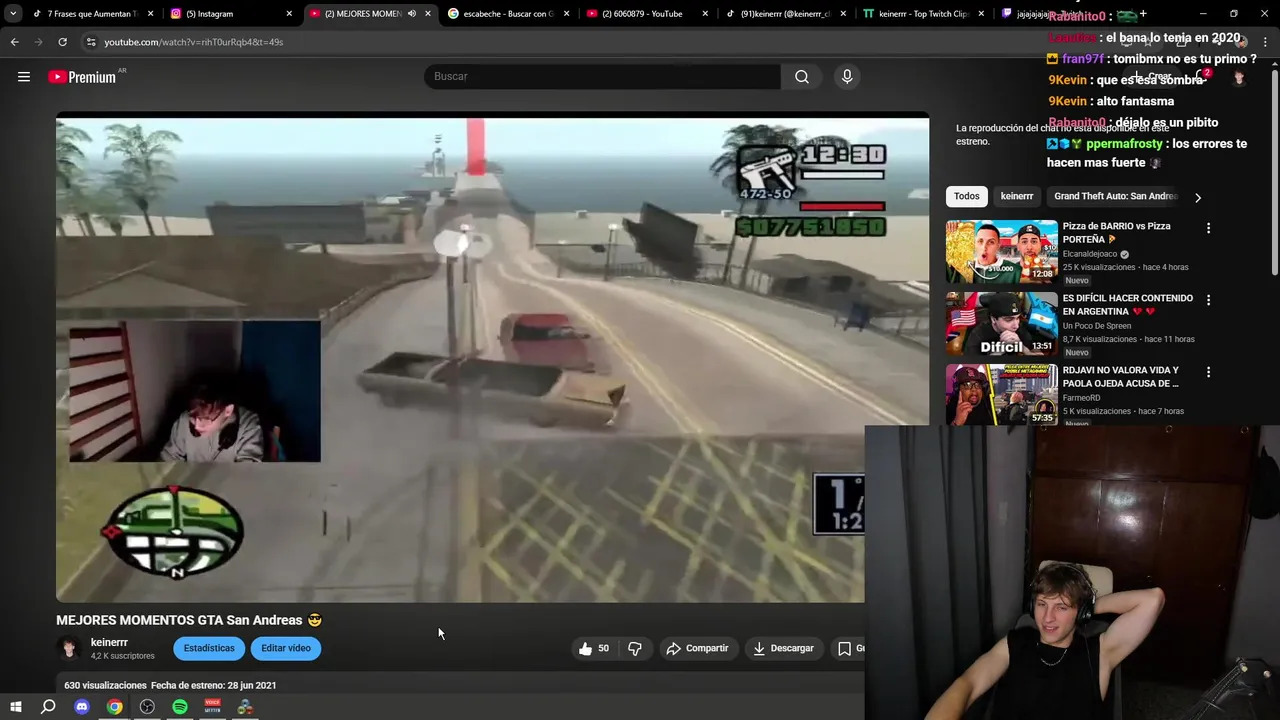This screenshot has height=720, width=1280.
Task: Open Estadísticas for this video
Action: point(209,648)
